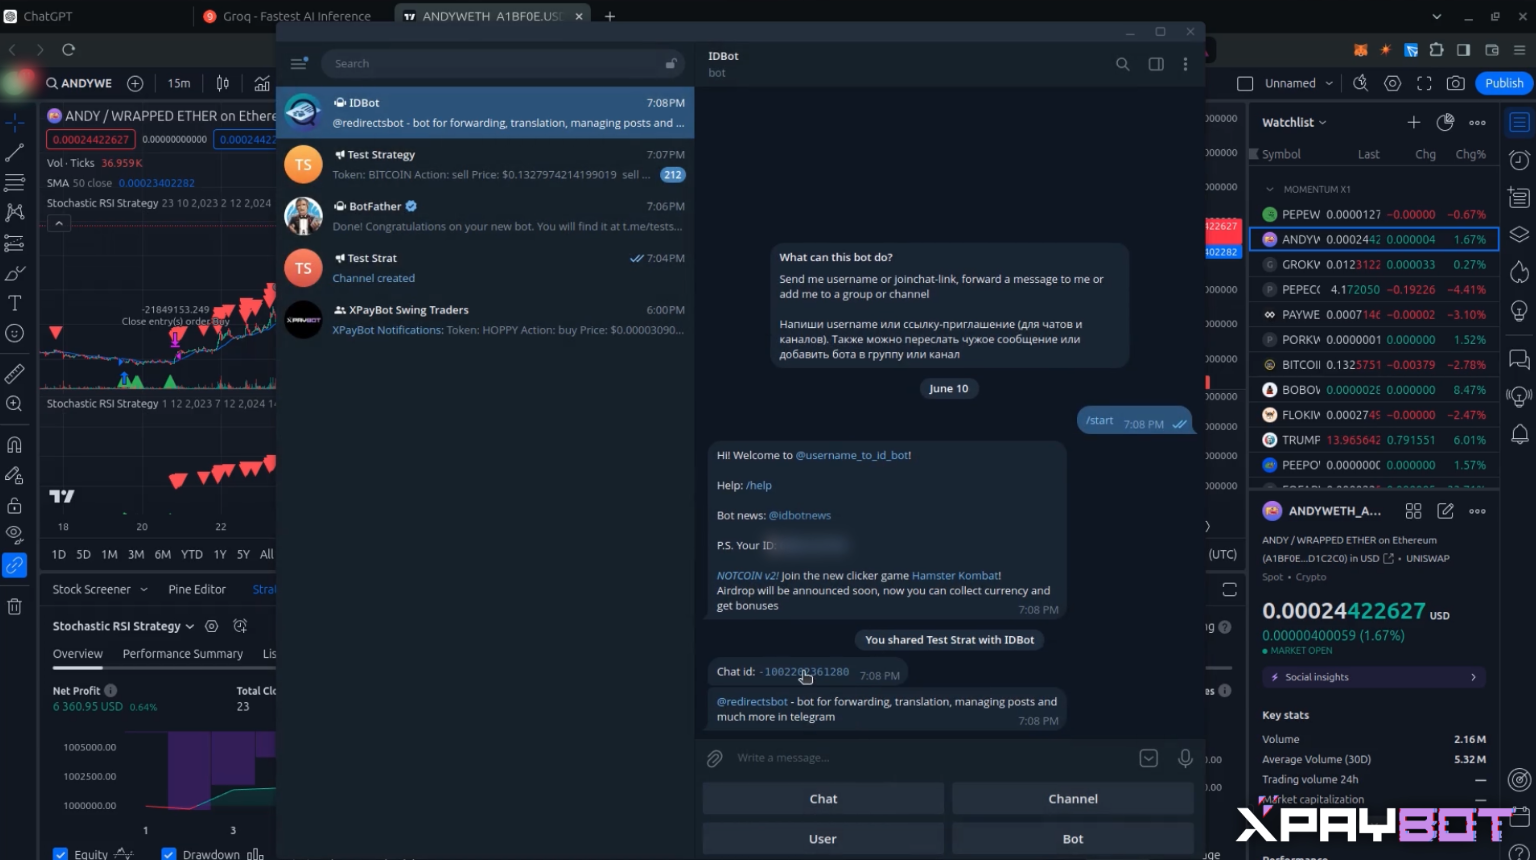Screen dimensions: 1536x860
Task: Toggle hide all drawings eye icon
Action: click(x=14, y=535)
